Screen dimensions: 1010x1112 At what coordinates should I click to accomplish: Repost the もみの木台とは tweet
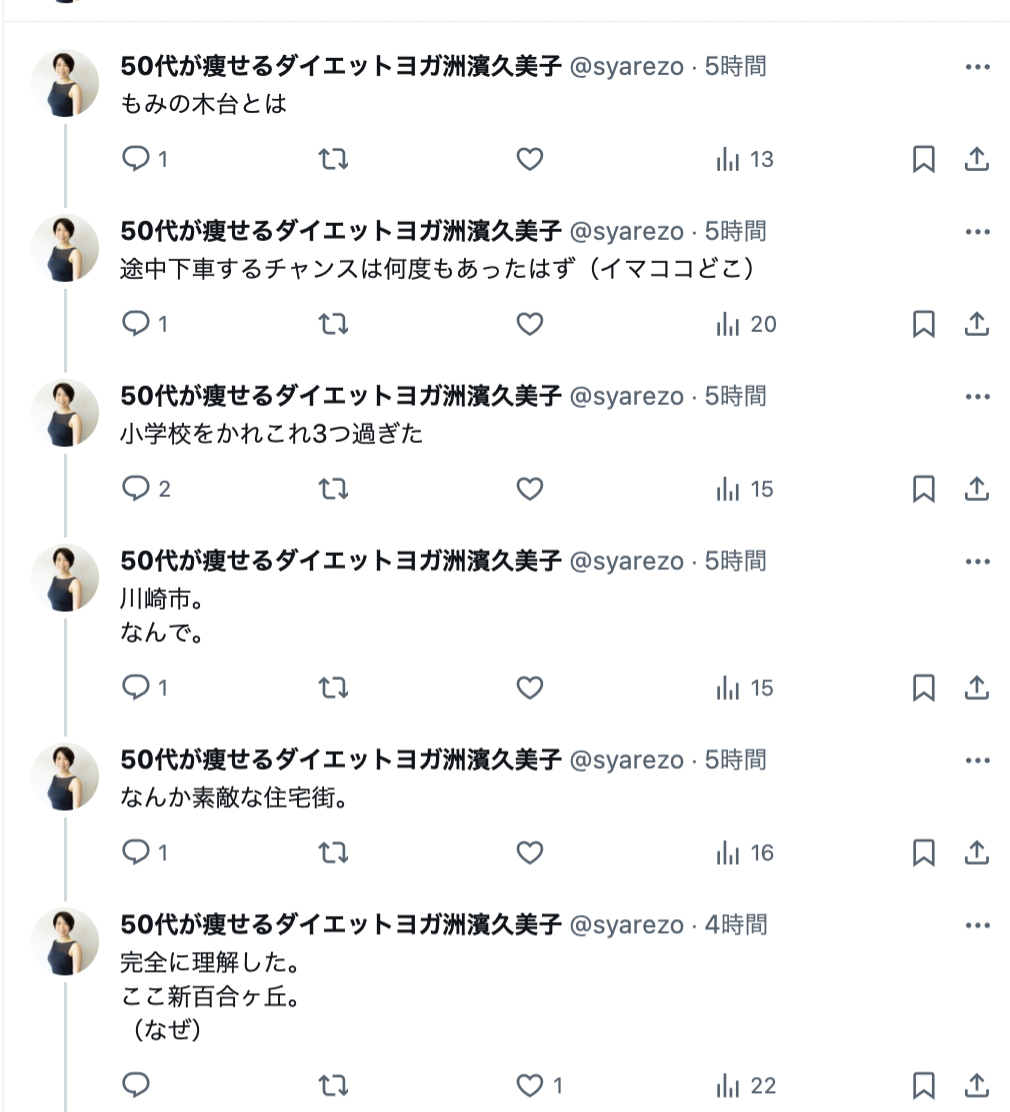coord(332,159)
